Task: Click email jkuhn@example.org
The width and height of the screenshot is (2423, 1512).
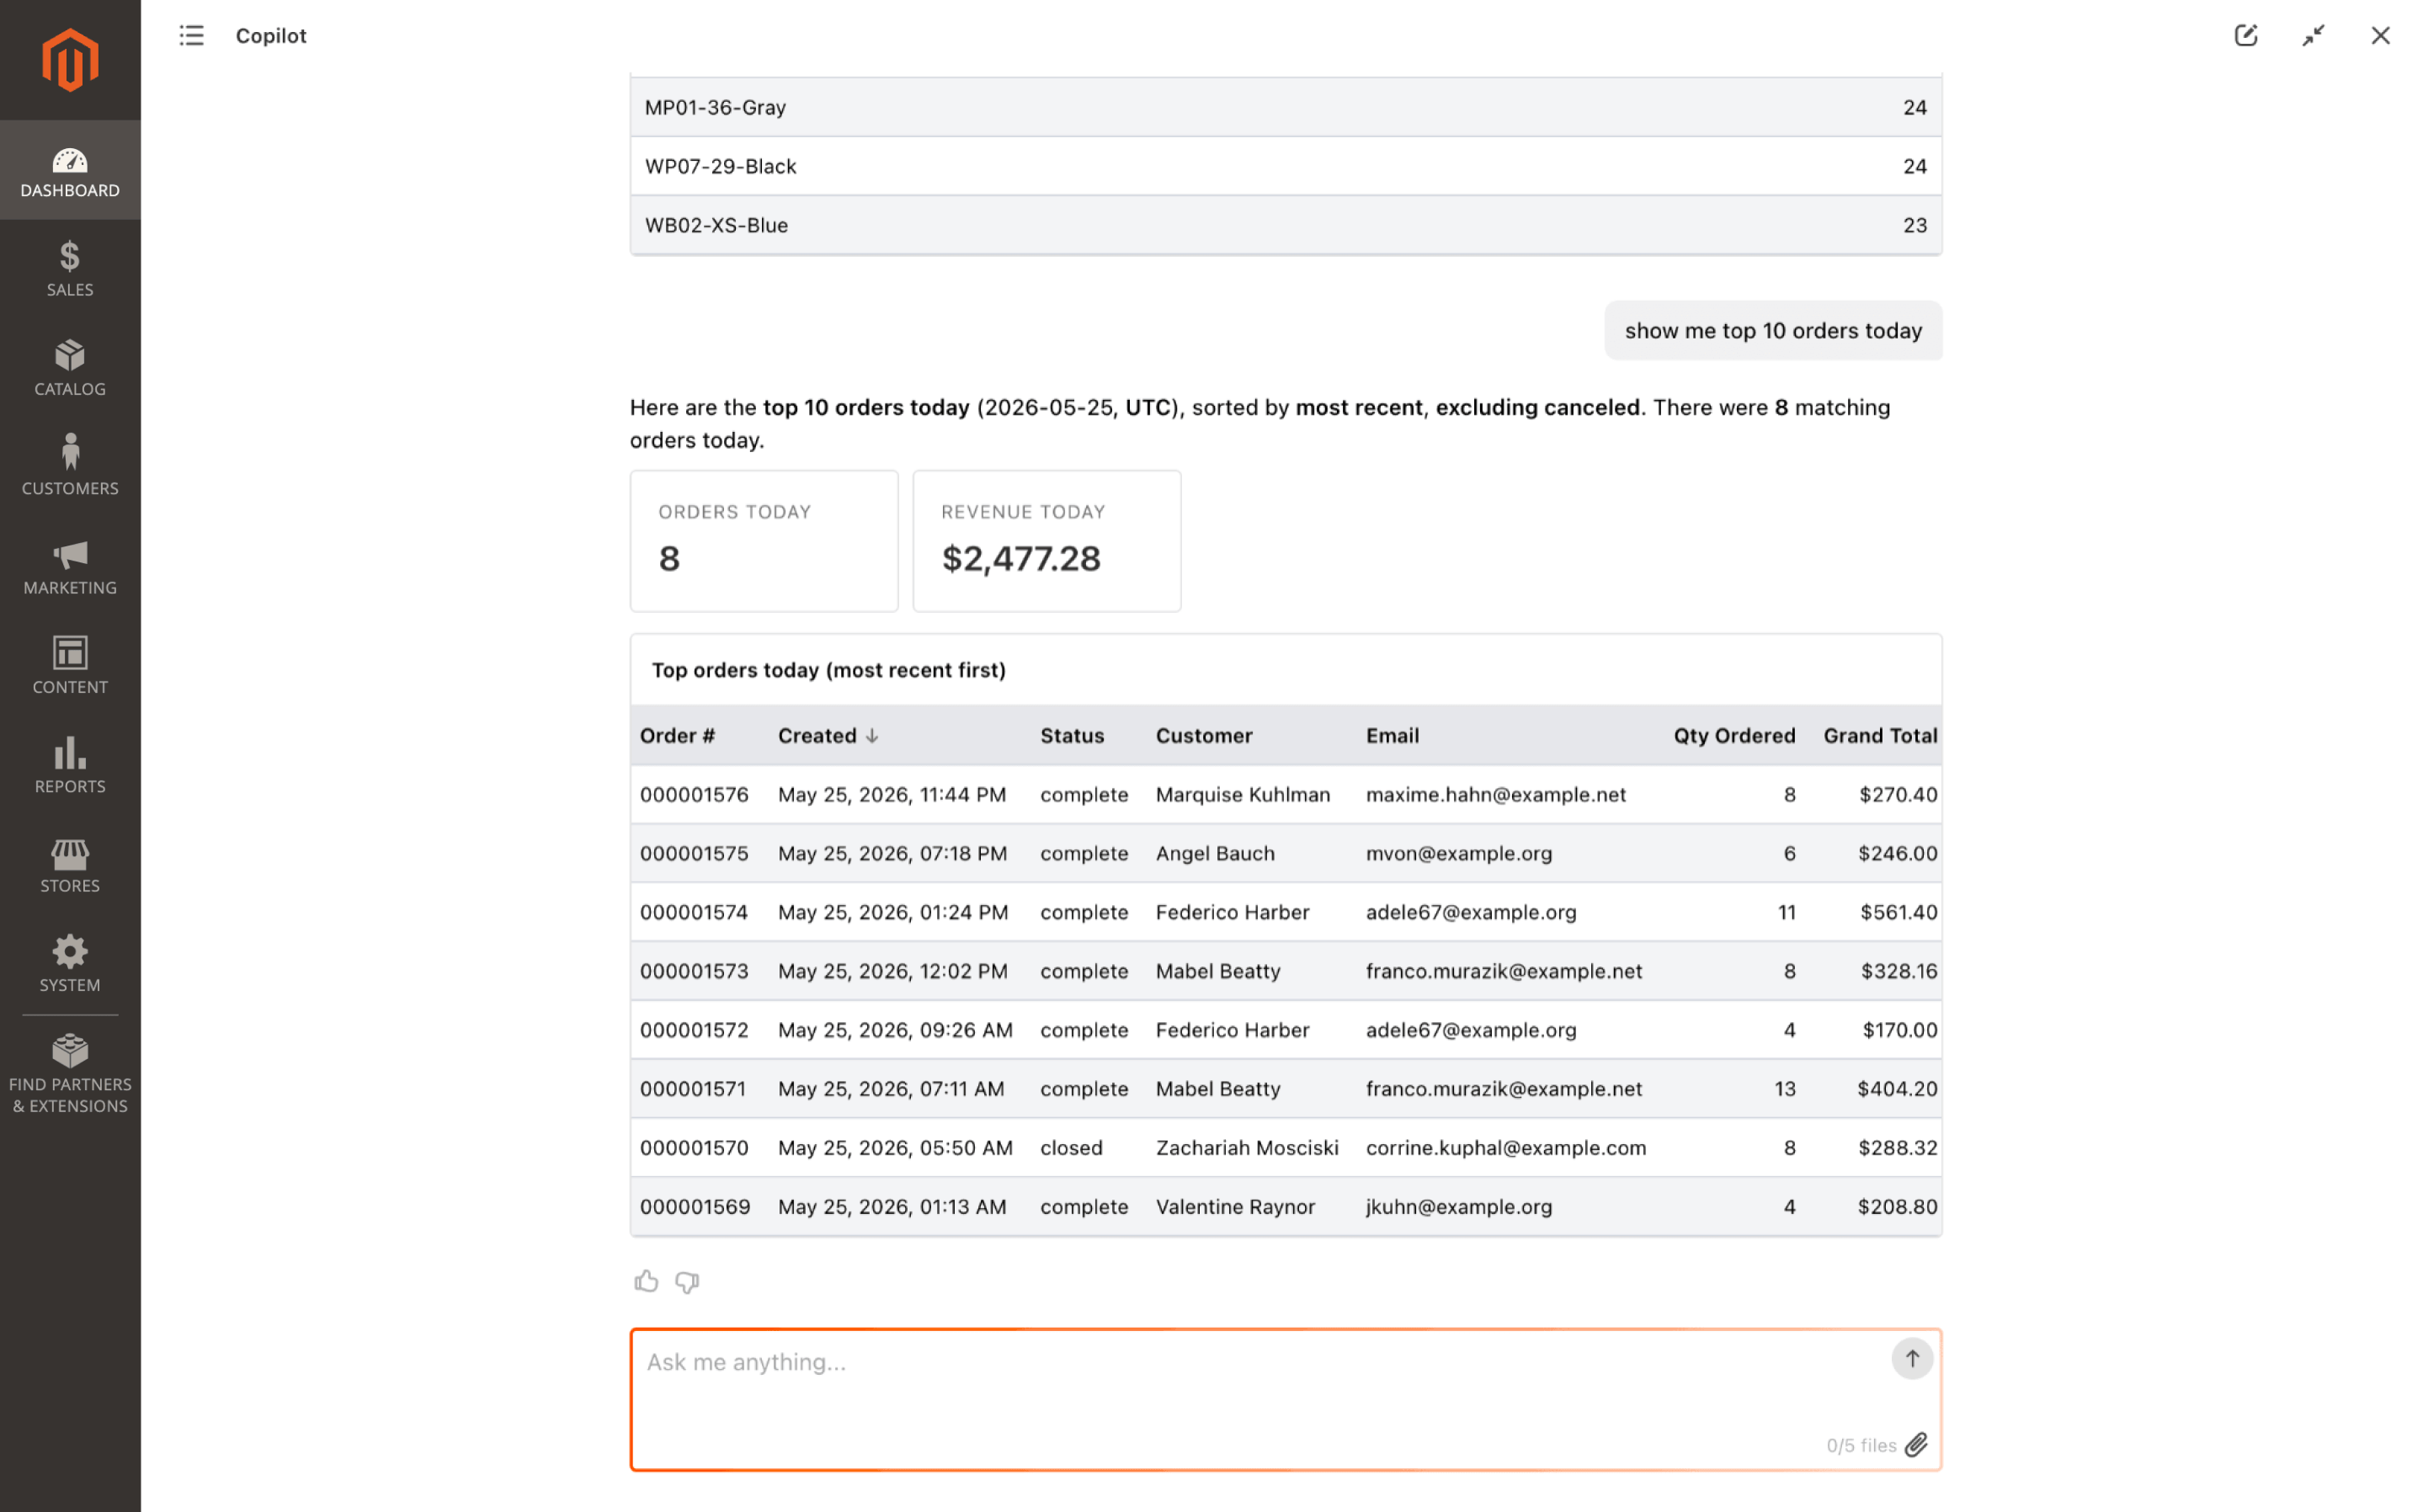Action: [1458, 1207]
